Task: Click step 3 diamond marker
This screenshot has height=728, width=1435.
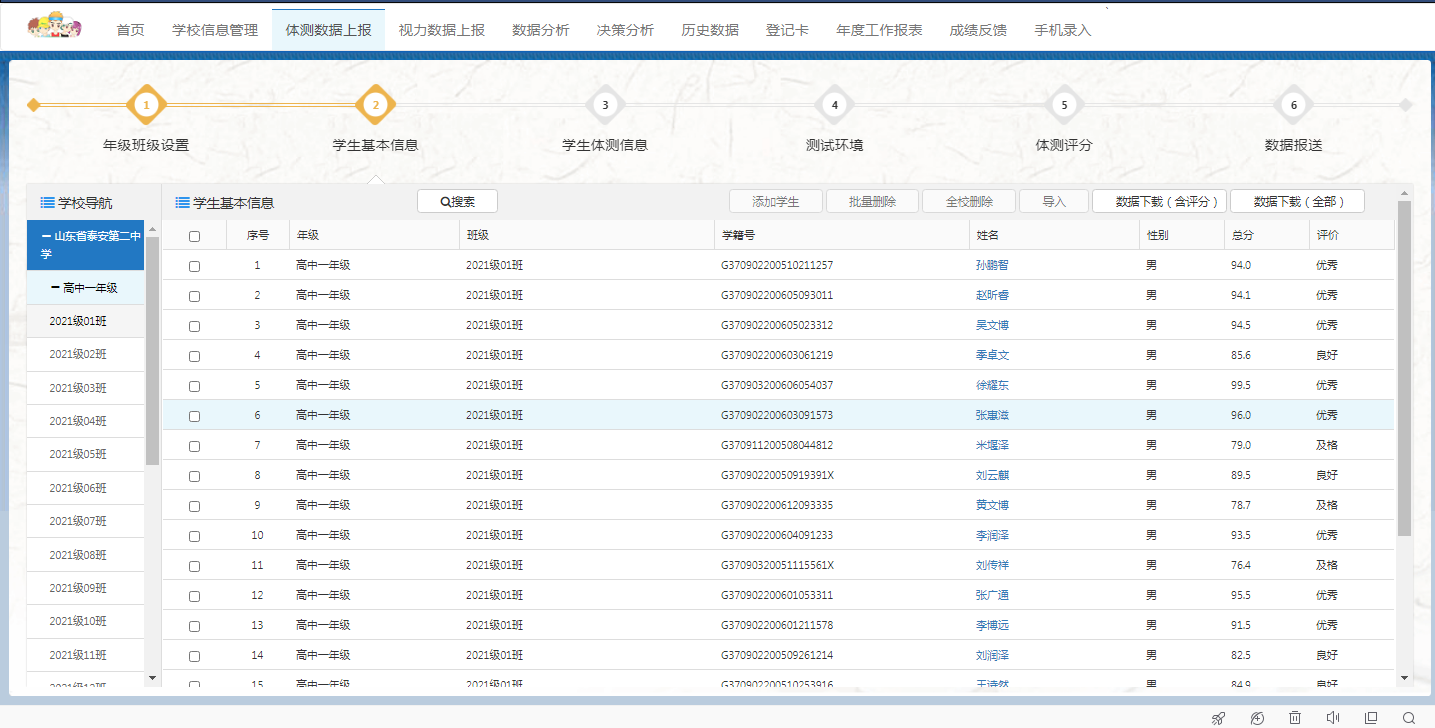Action: click(605, 105)
